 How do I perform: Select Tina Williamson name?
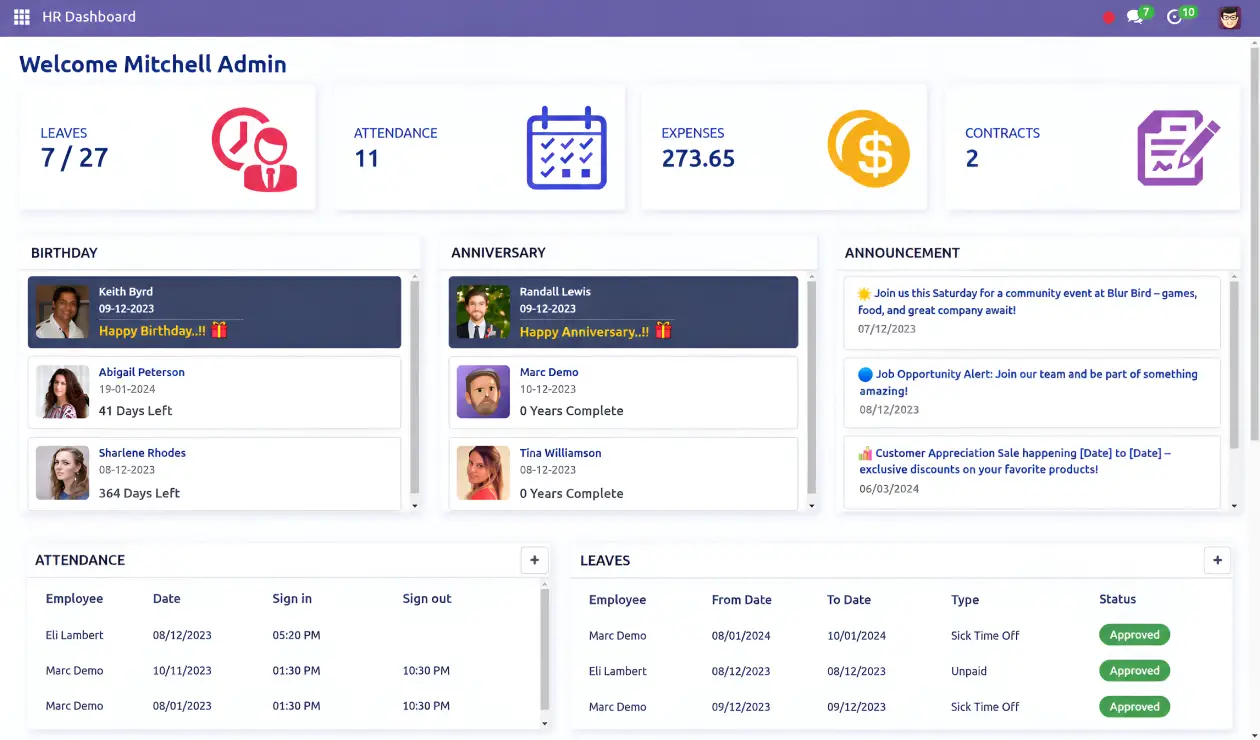[561, 453]
